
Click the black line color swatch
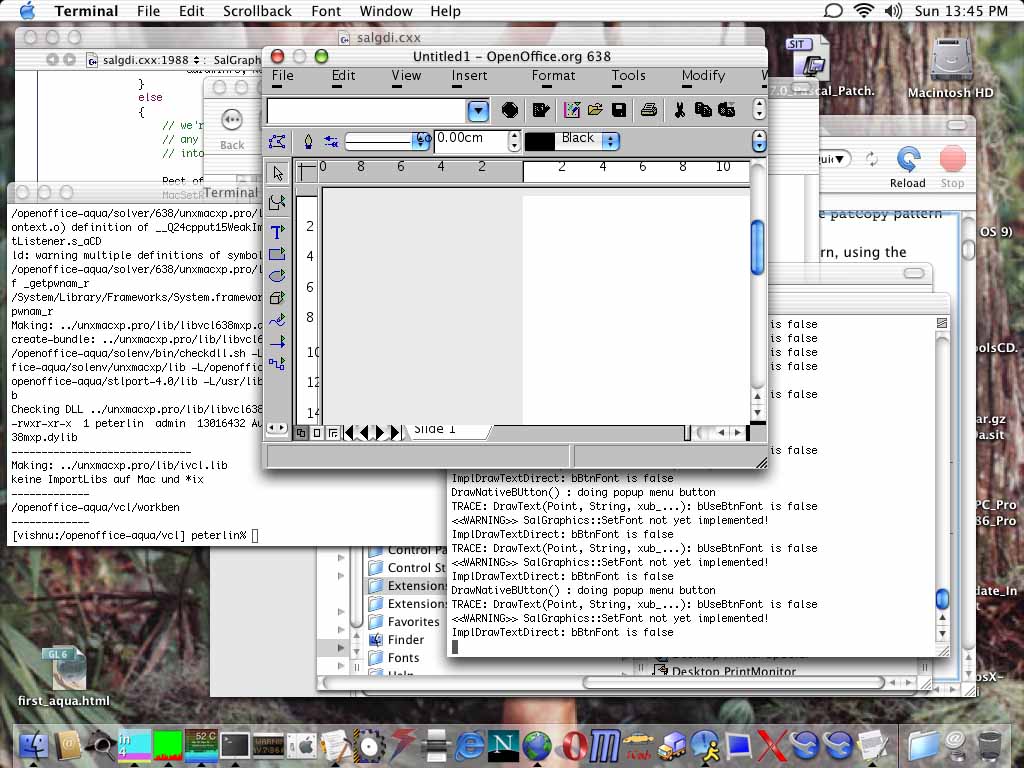coord(539,140)
